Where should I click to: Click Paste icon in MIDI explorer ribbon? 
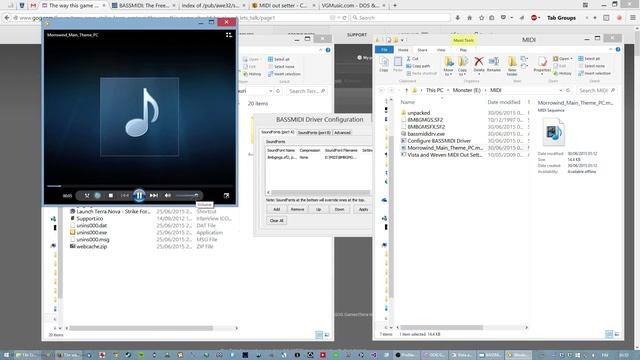tap(398, 64)
